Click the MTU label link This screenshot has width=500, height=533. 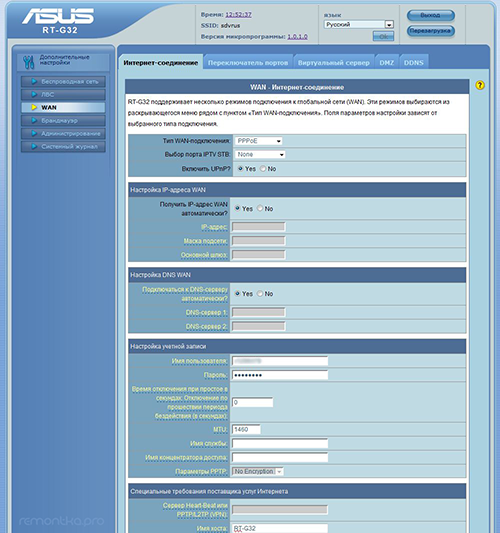coord(220,430)
